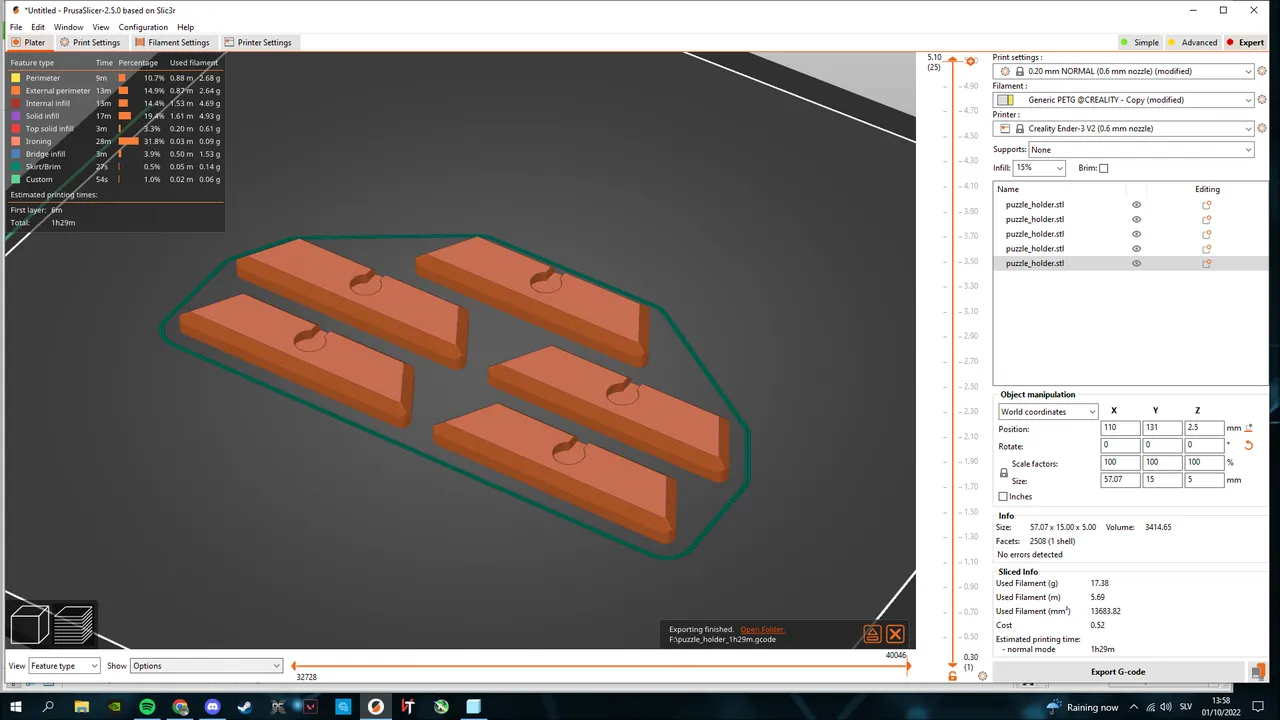The image size is (1280, 720).
Task: Open the View Feature type dropdown
Action: 64,666
